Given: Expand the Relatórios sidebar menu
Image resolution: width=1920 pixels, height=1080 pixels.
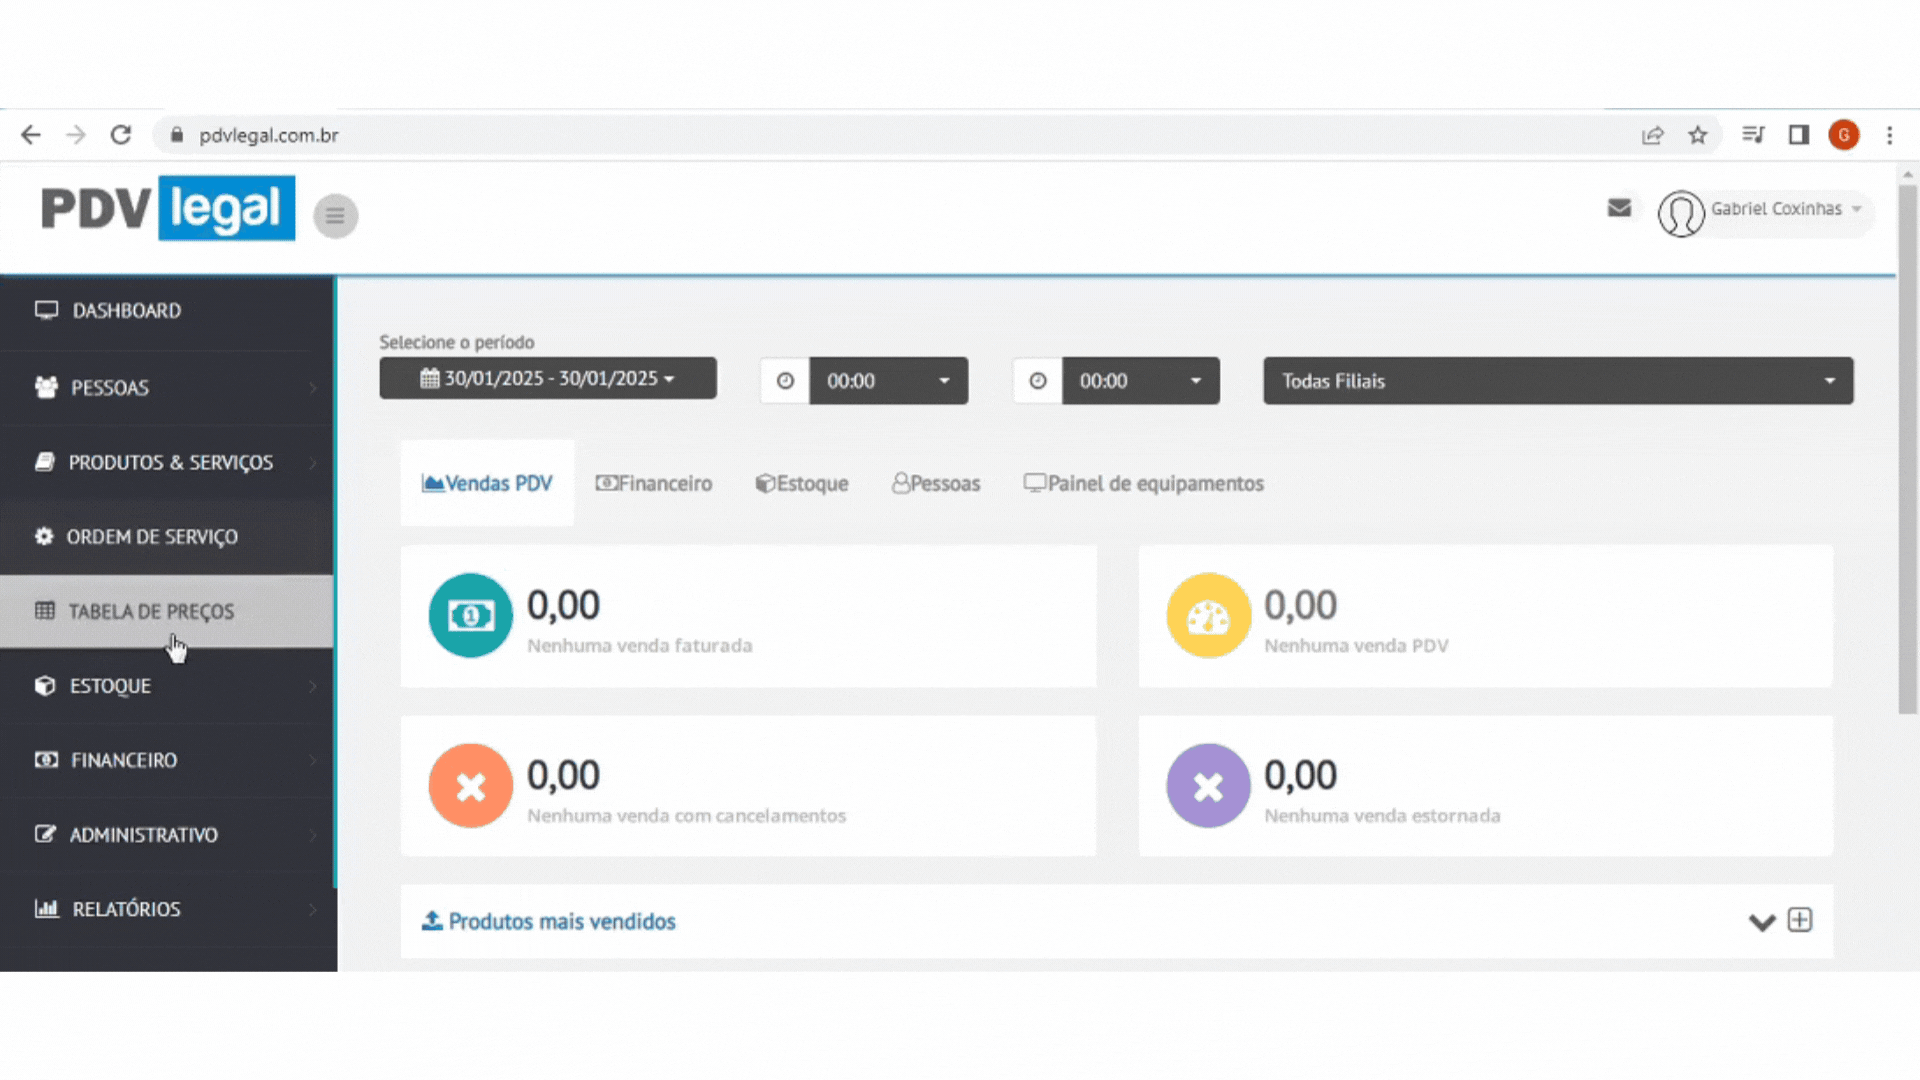Looking at the screenshot, I should click(126, 909).
